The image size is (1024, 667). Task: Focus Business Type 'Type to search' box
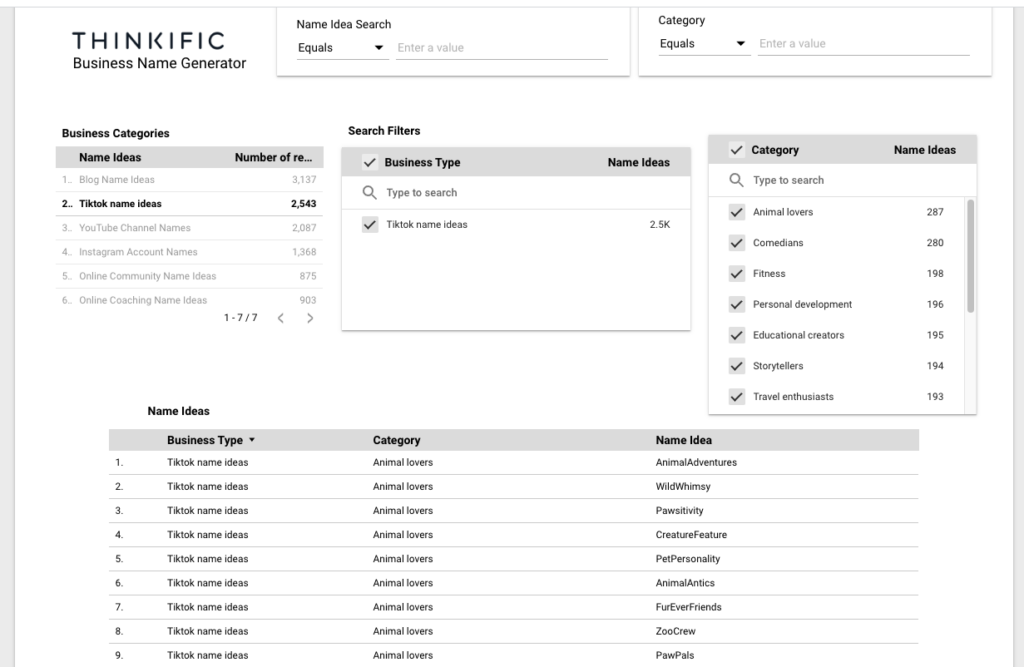tap(516, 193)
